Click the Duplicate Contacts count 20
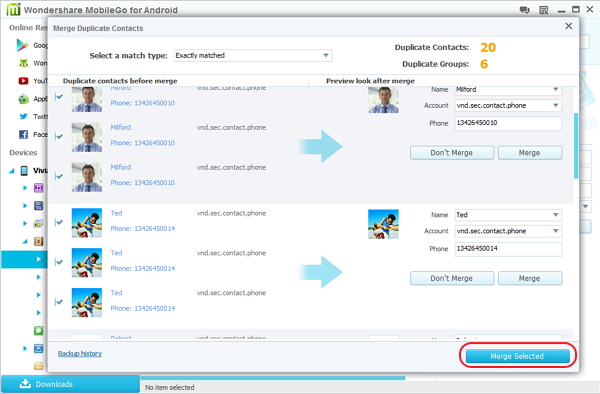Viewport: 600px width, 394px height. tap(488, 47)
